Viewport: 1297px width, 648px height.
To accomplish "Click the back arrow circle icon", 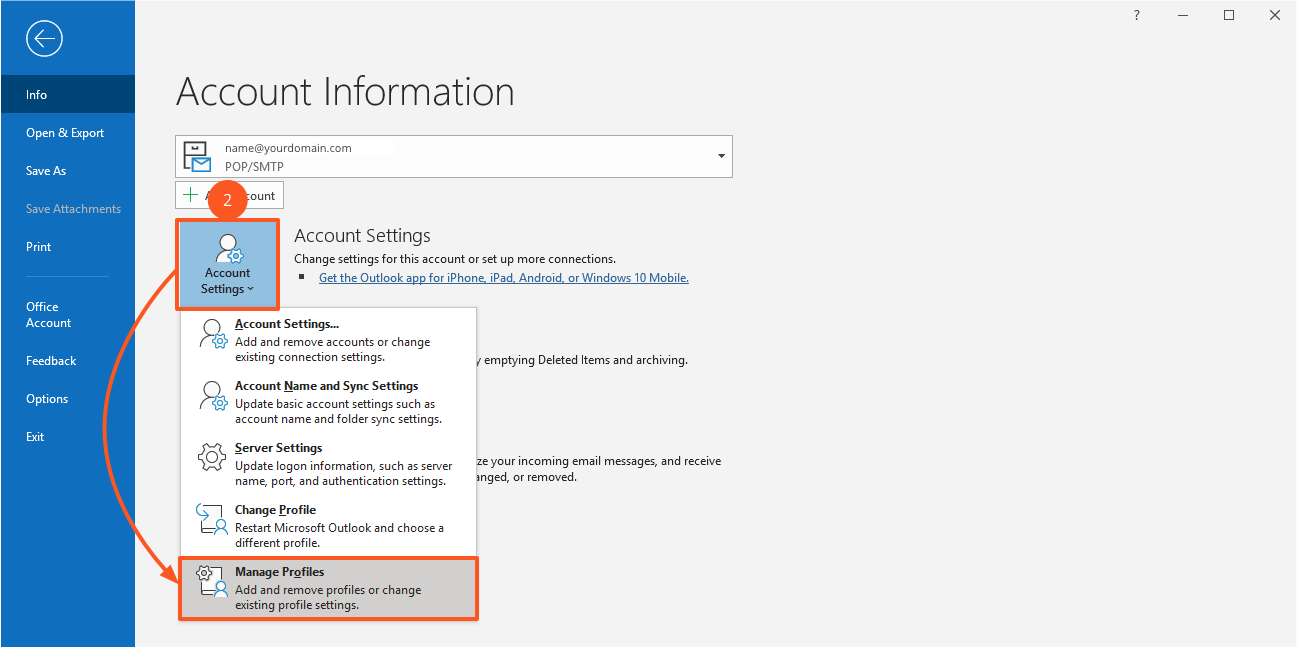I will coord(45,39).
